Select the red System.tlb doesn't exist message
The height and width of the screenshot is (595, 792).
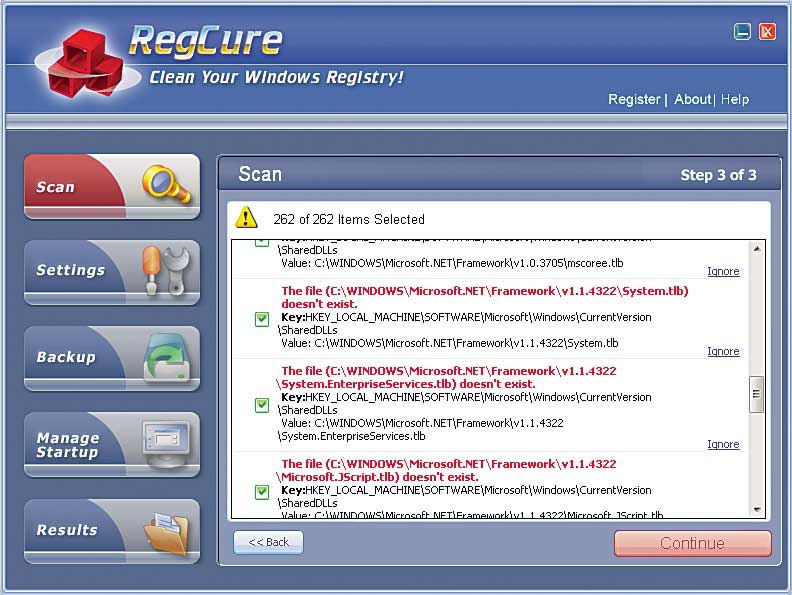click(x=485, y=298)
